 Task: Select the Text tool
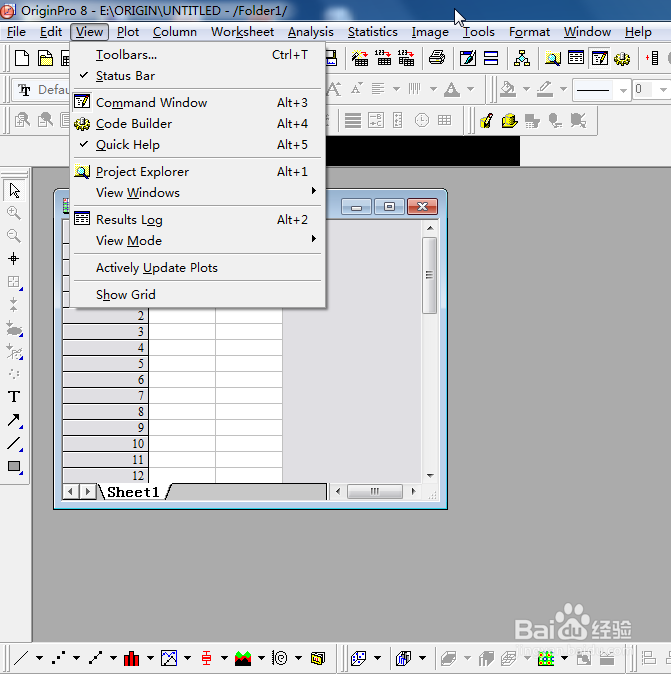(14, 396)
